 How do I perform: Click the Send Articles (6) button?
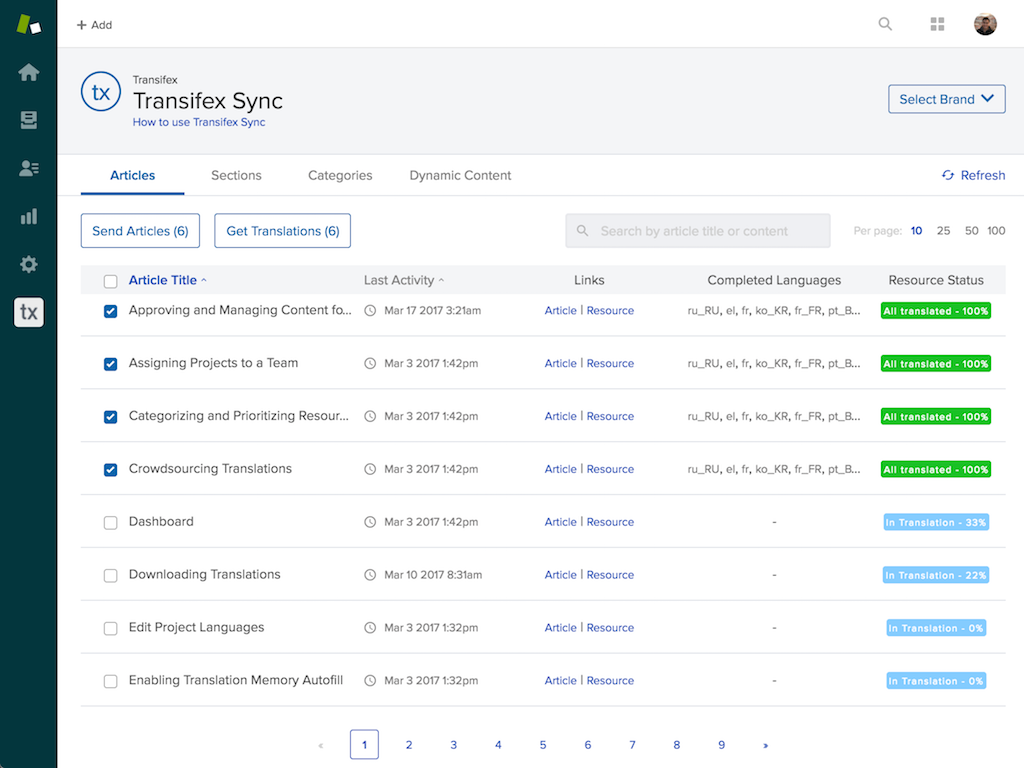click(140, 231)
